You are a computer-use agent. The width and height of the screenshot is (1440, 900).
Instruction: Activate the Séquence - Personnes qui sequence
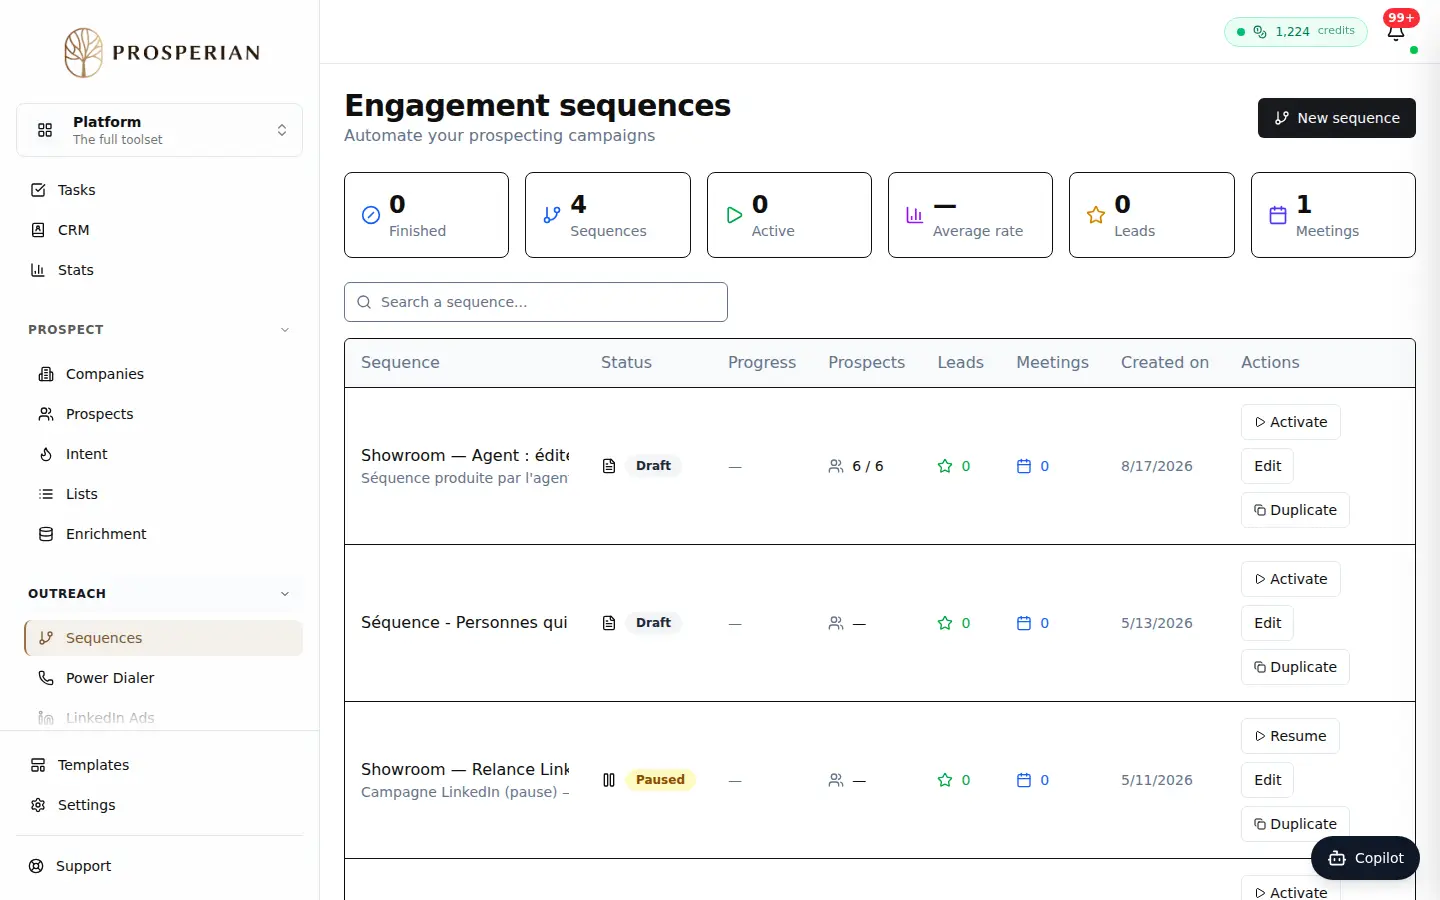point(1291,579)
